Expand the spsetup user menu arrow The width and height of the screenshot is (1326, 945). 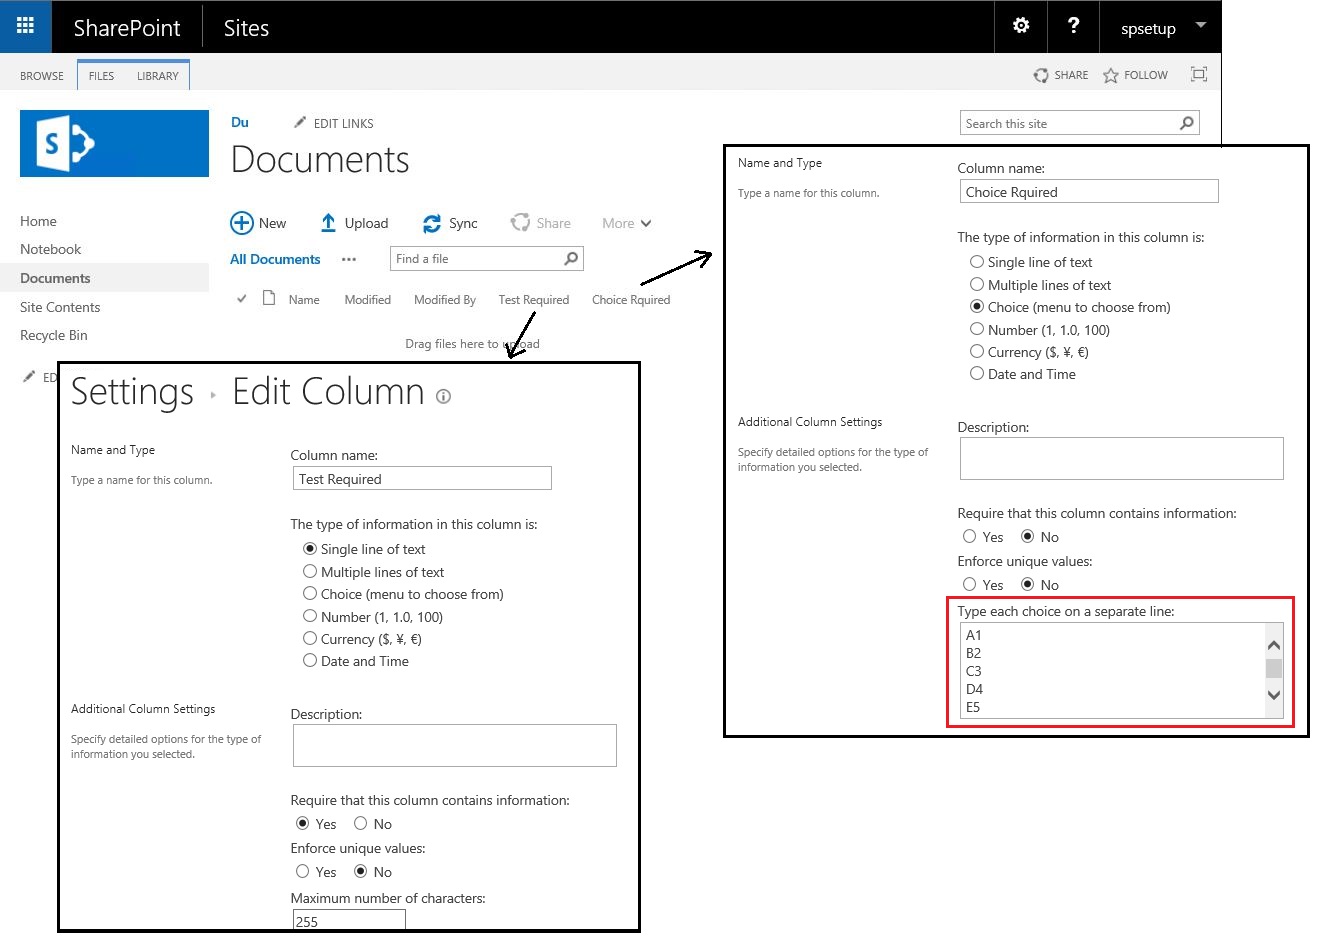pos(1201,25)
